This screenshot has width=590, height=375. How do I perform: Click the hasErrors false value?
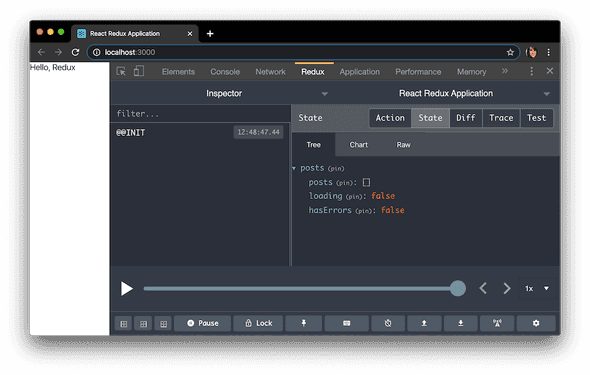tap(392, 210)
